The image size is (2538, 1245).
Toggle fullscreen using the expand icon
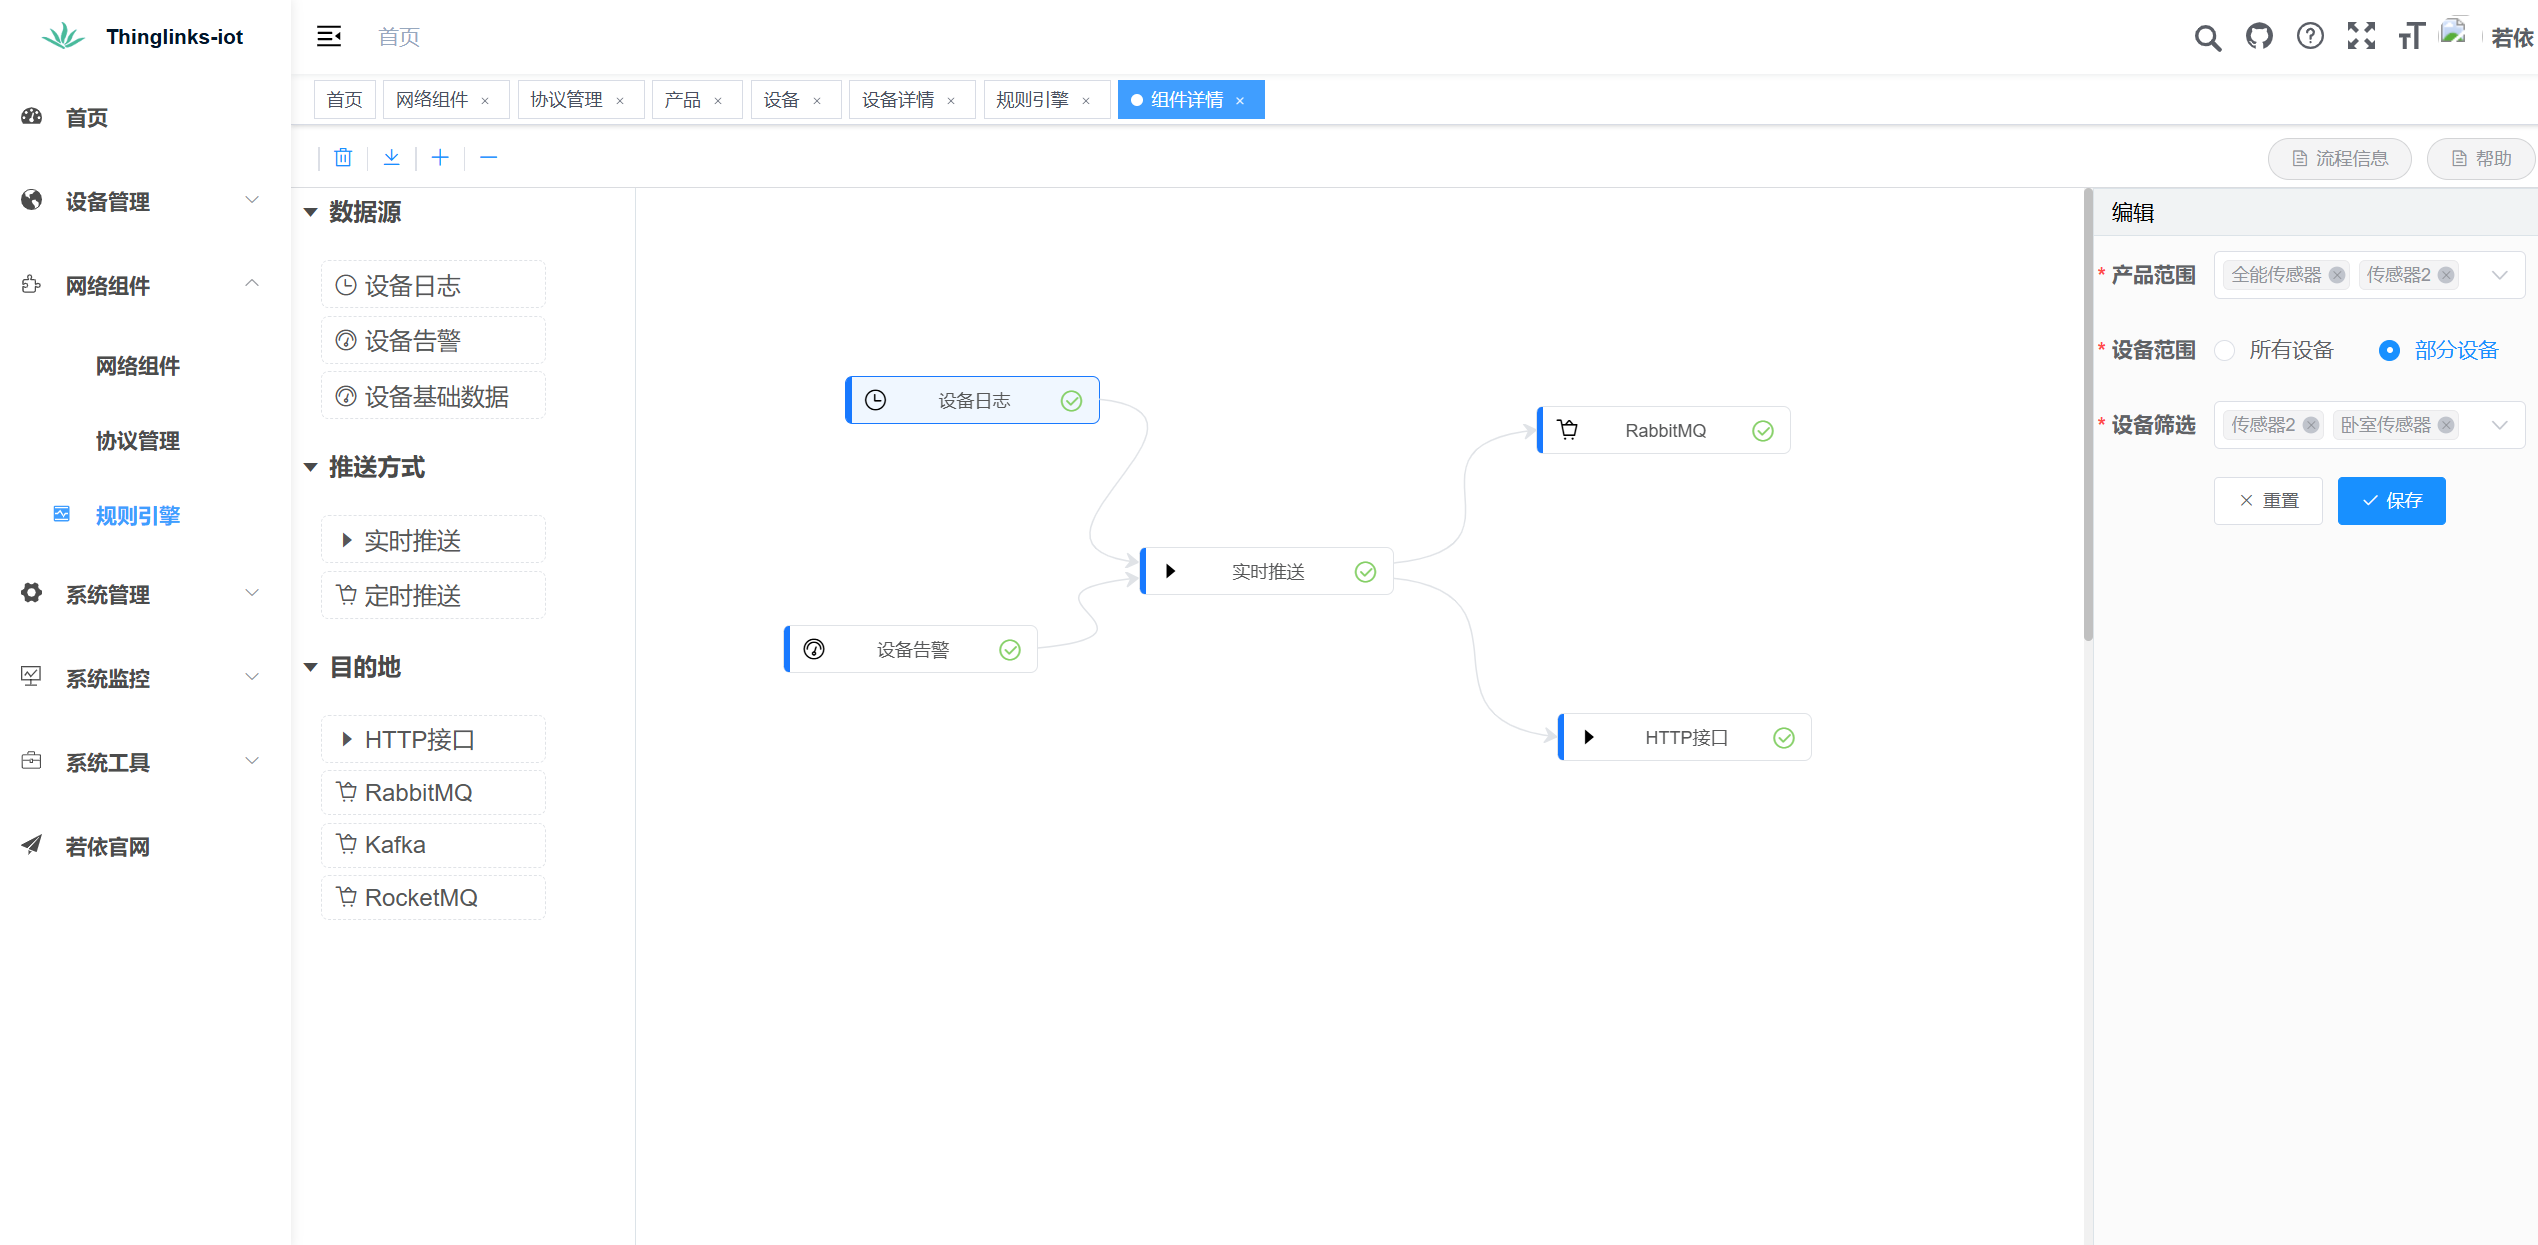tap(2361, 37)
